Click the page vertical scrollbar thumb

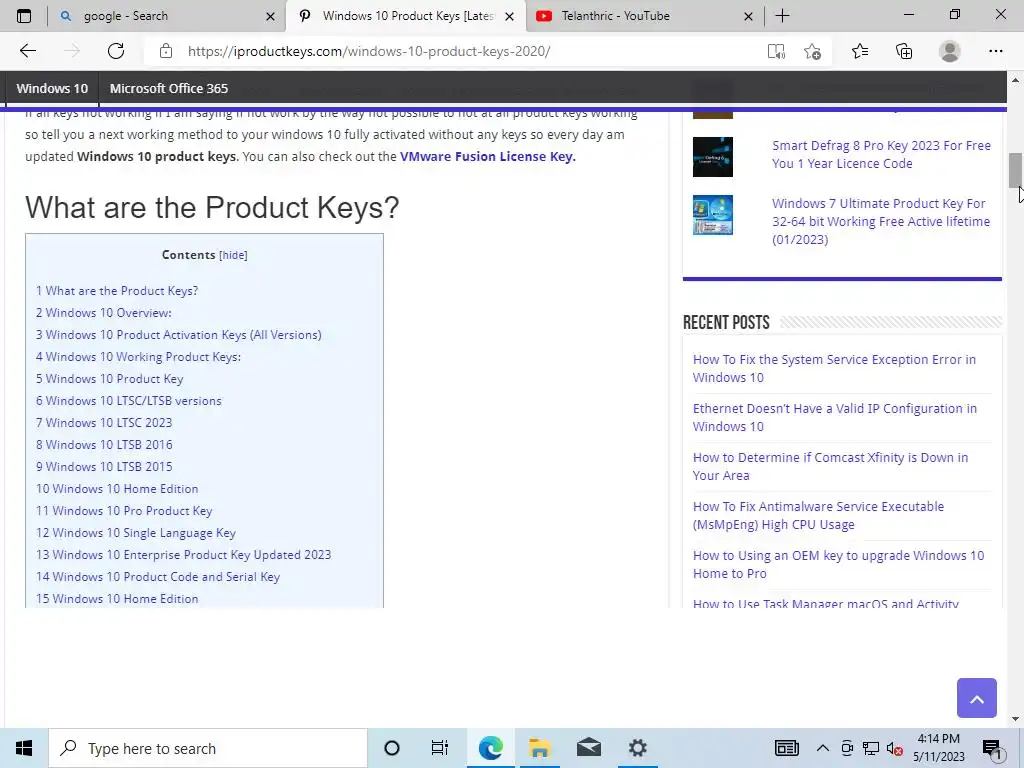[x=1015, y=170]
